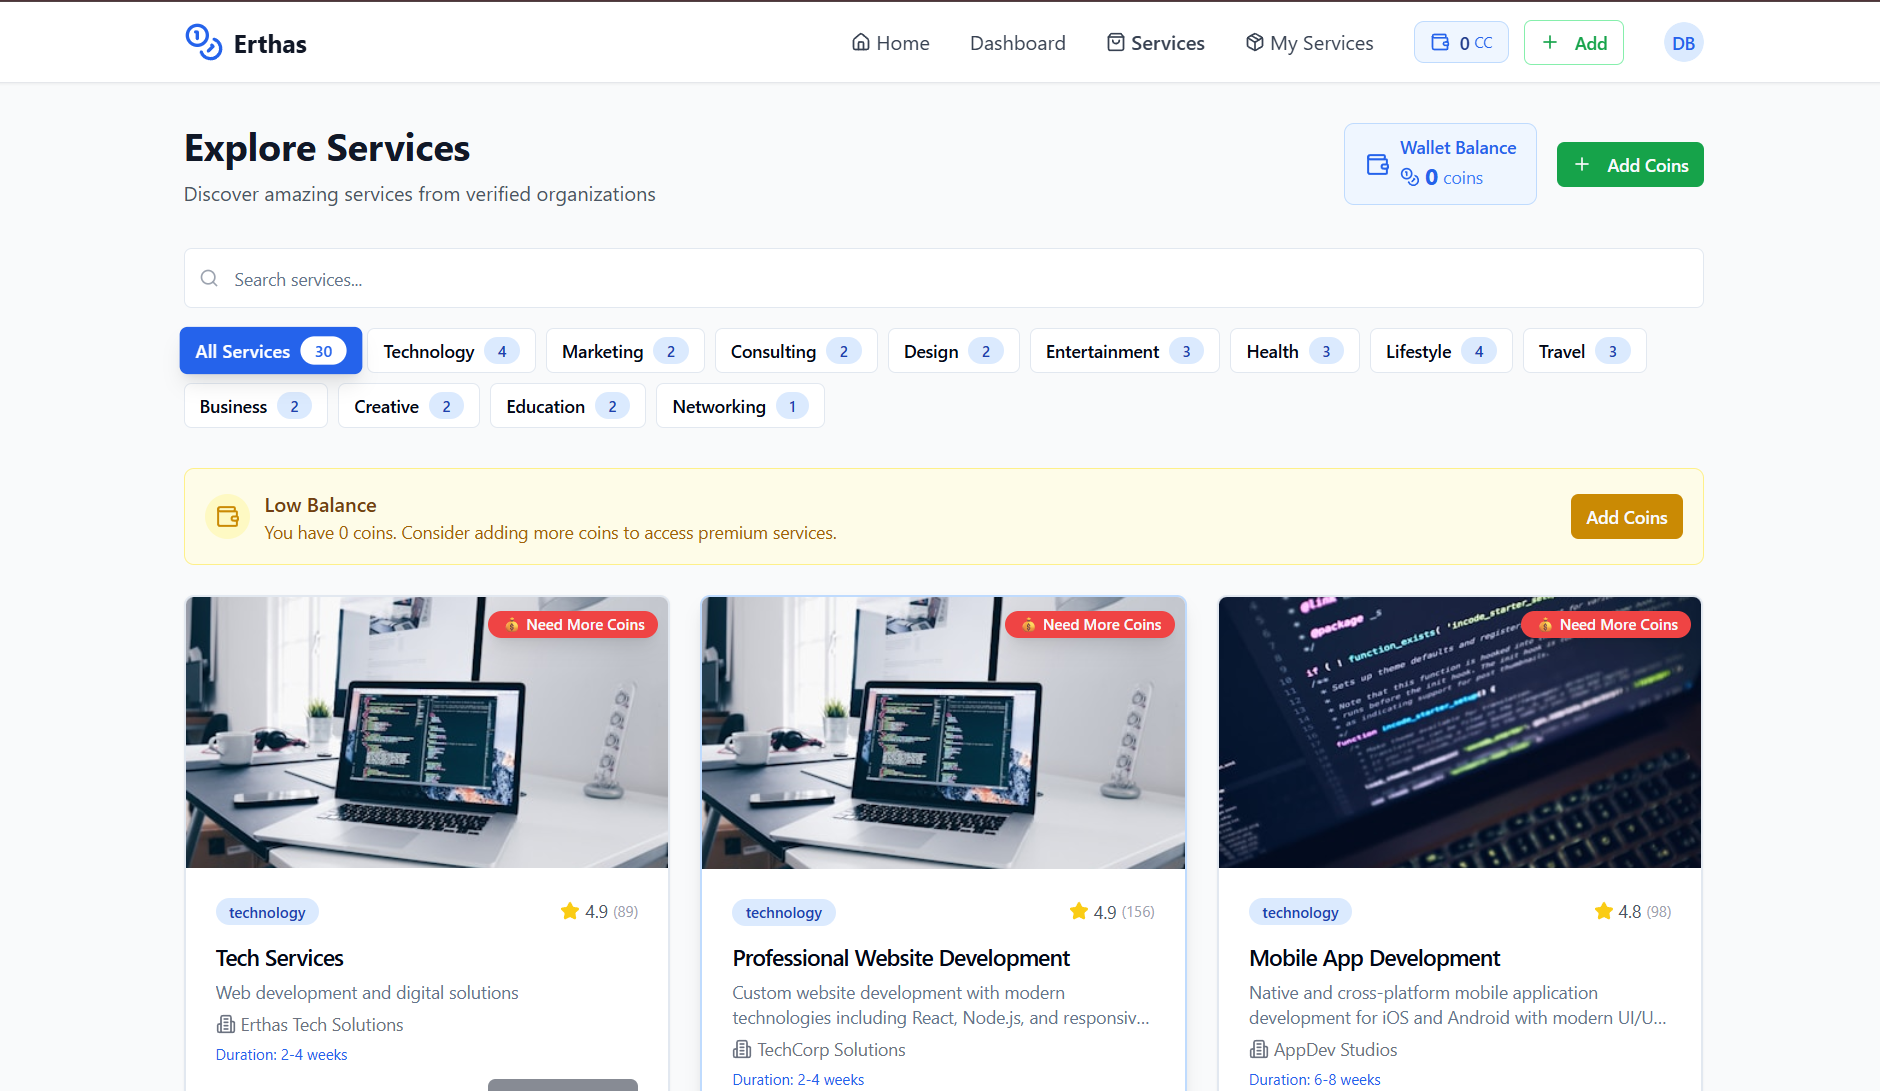
Task: Click Need More Coins badge on Tech Services
Action: click(573, 624)
